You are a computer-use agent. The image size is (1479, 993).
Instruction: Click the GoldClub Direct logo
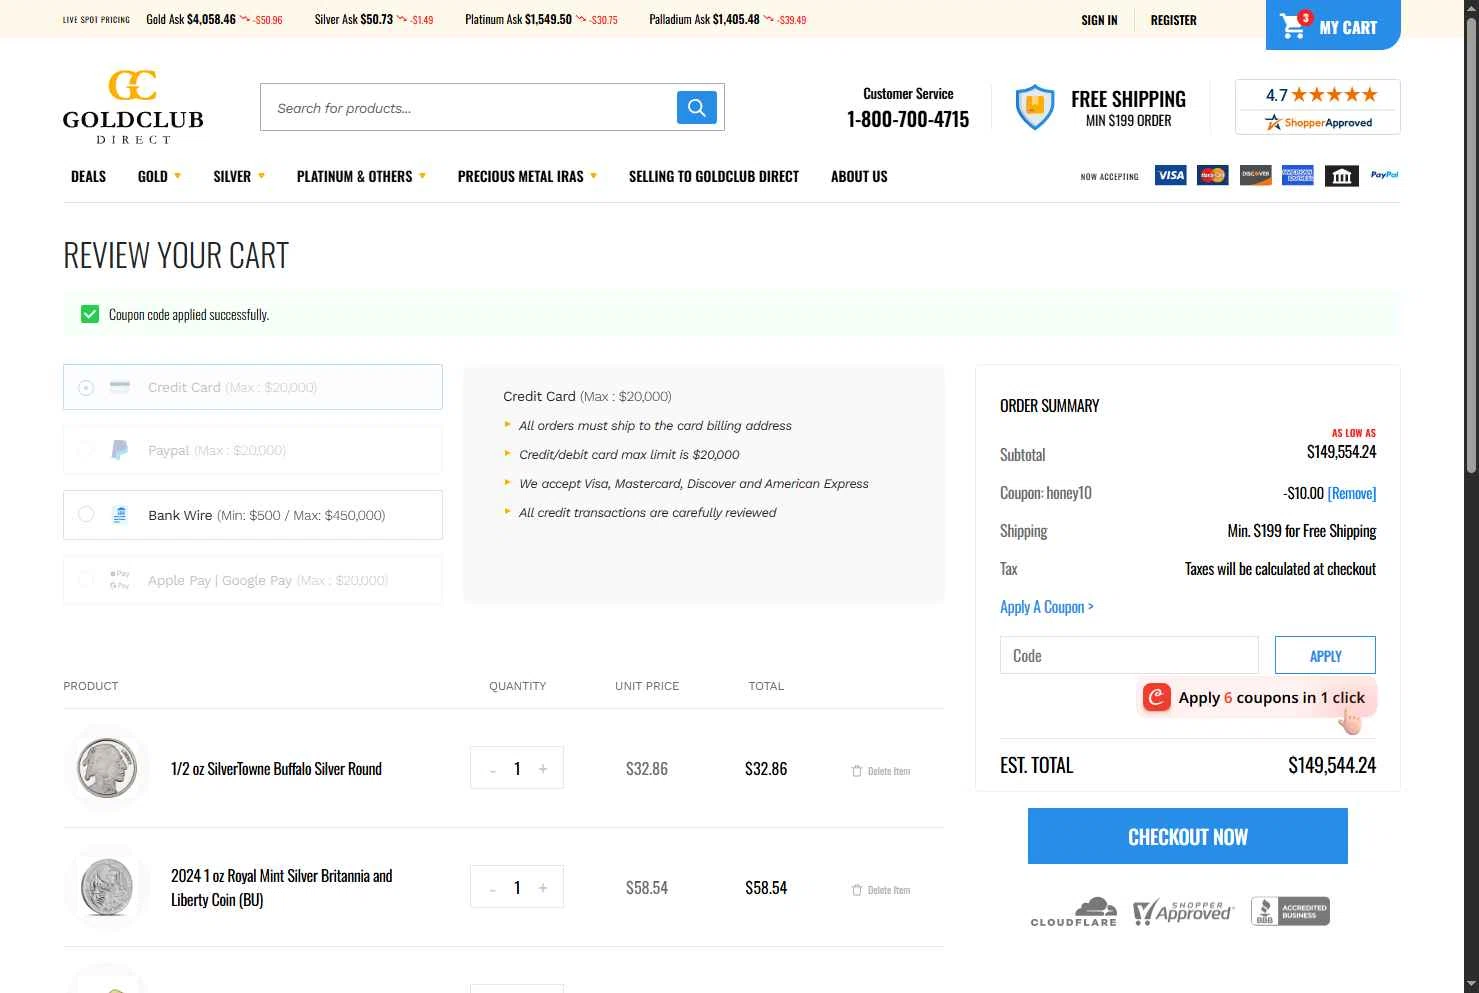click(133, 107)
